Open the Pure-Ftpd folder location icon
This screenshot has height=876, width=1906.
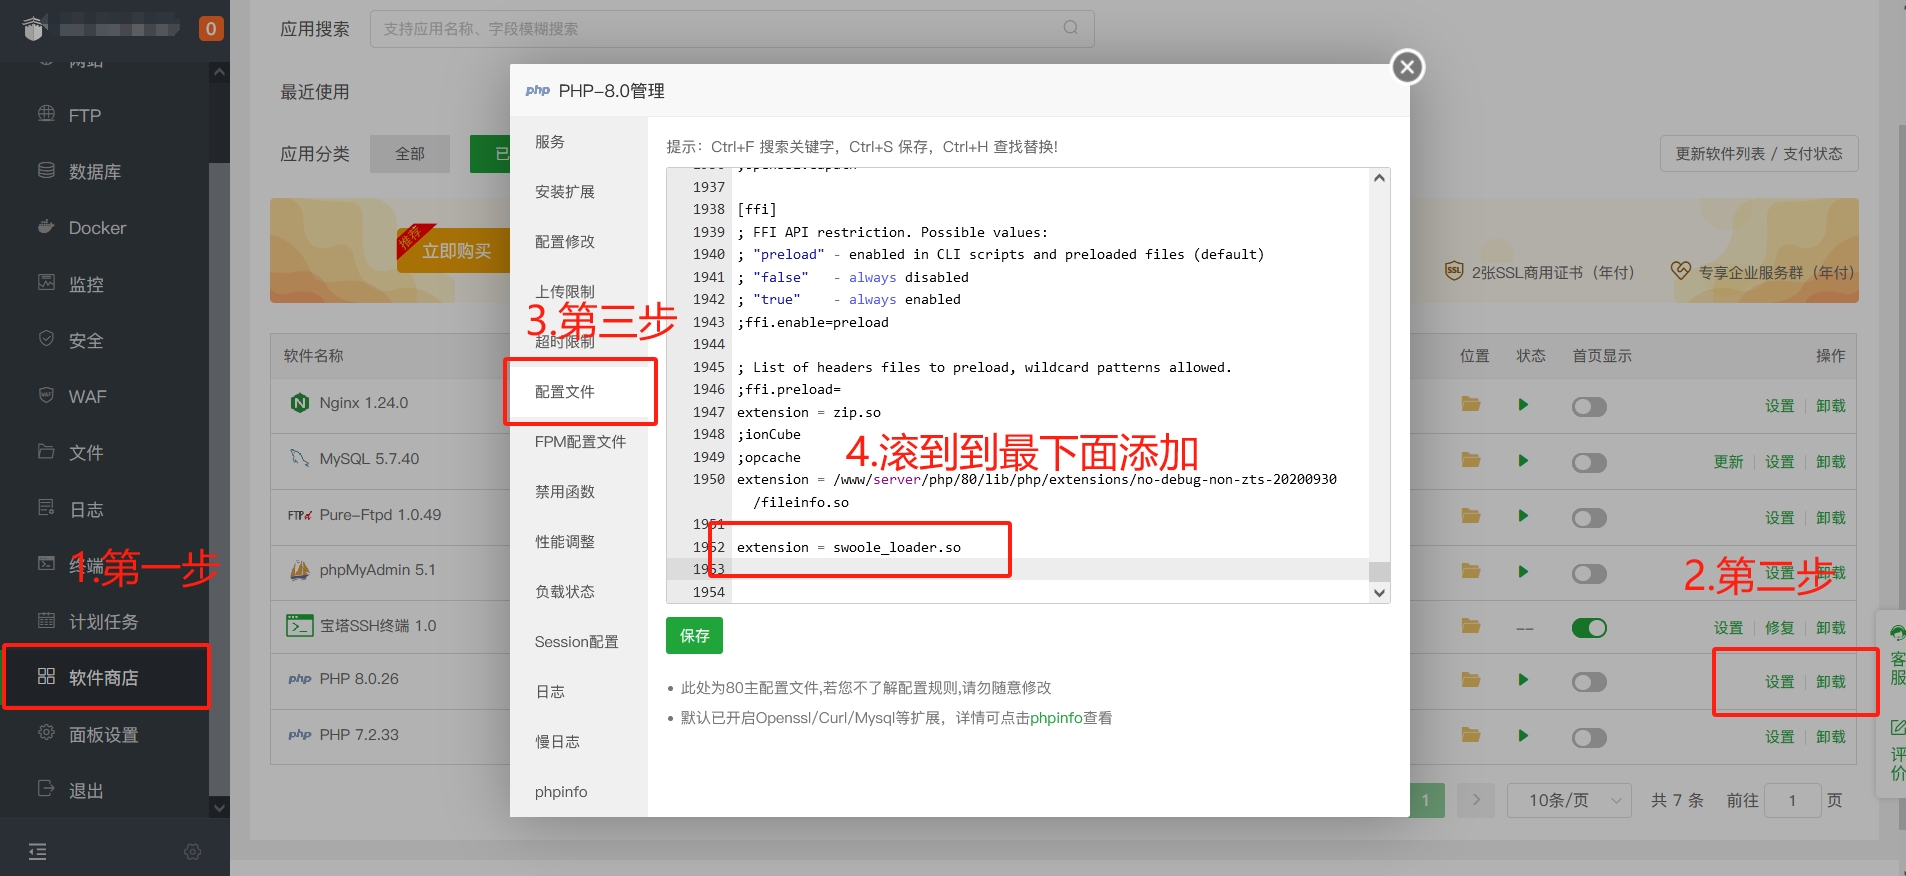pos(1470,516)
